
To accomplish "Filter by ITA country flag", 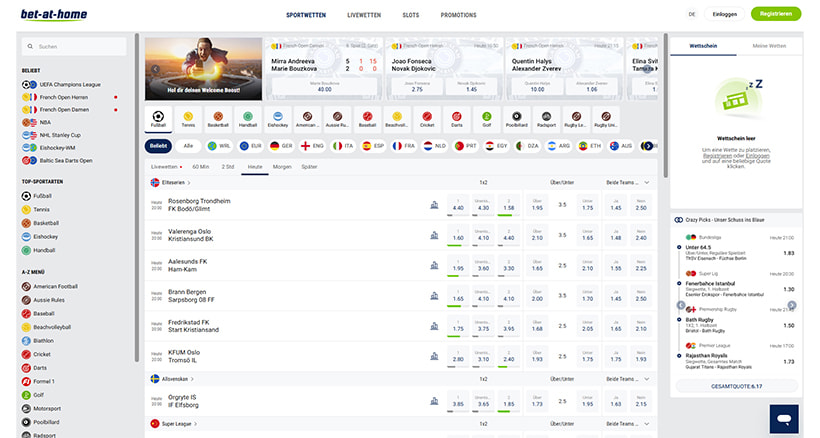I will click(x=343, y=146).
